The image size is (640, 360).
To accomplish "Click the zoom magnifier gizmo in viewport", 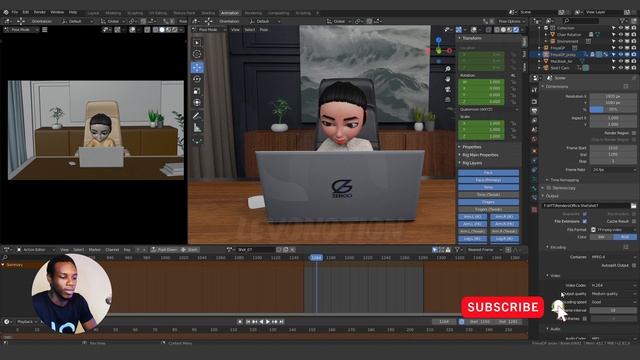I will [x=448, y=69].
